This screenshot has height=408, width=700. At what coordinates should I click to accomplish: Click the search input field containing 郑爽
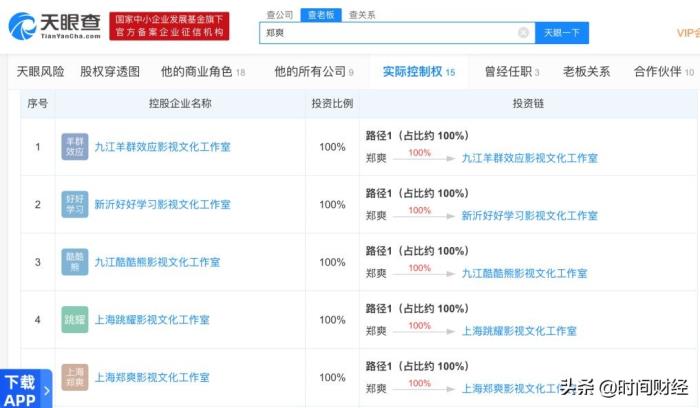tap(390, 33)
